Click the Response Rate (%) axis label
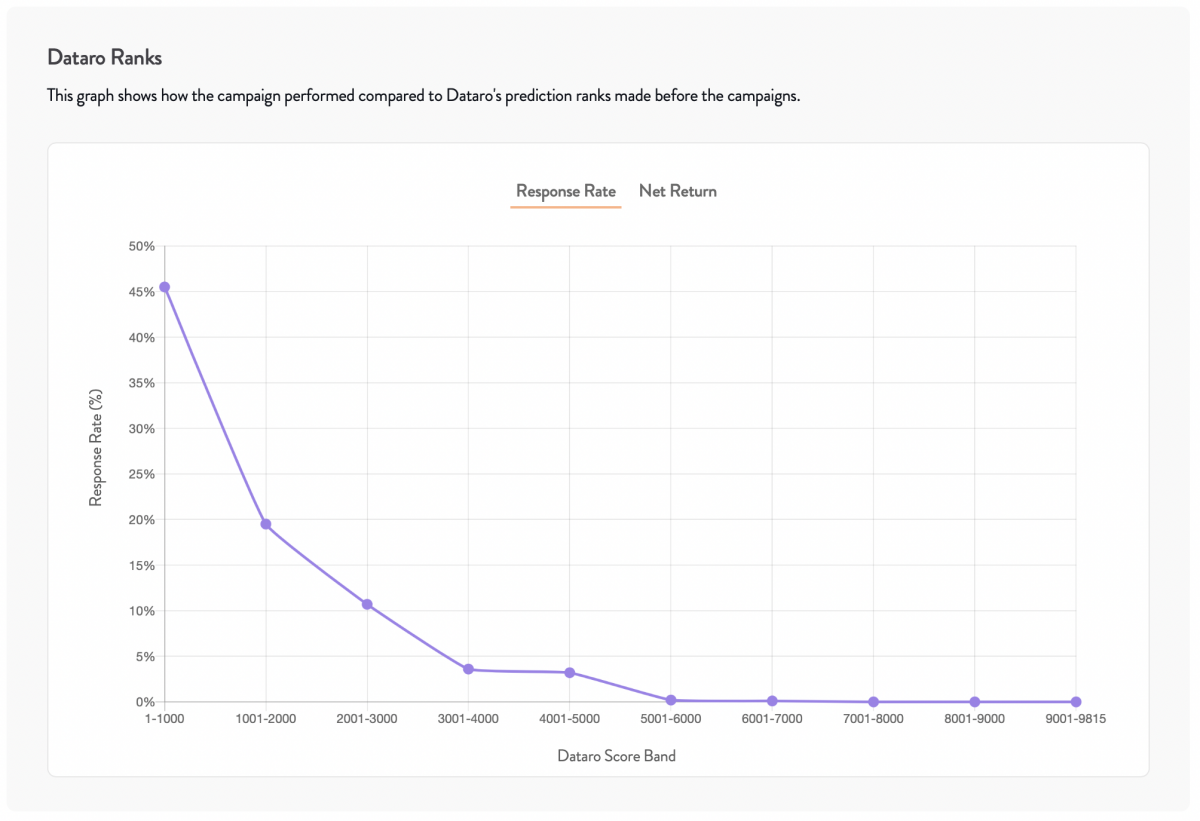Image resolution: width=1200 pixels, height=821 pixels. pyautogui.click(x=96, y=447)
